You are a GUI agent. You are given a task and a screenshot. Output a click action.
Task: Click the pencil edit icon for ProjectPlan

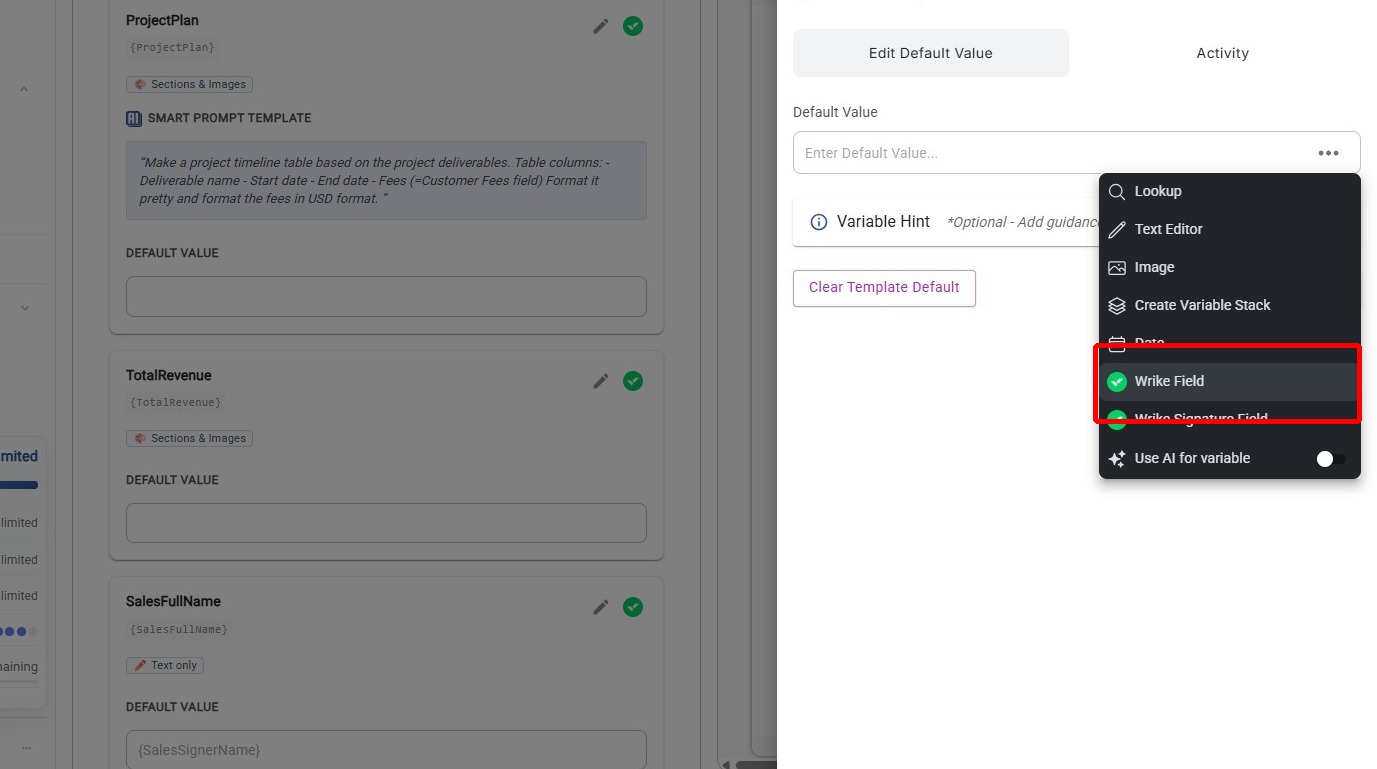click(600, 26)
